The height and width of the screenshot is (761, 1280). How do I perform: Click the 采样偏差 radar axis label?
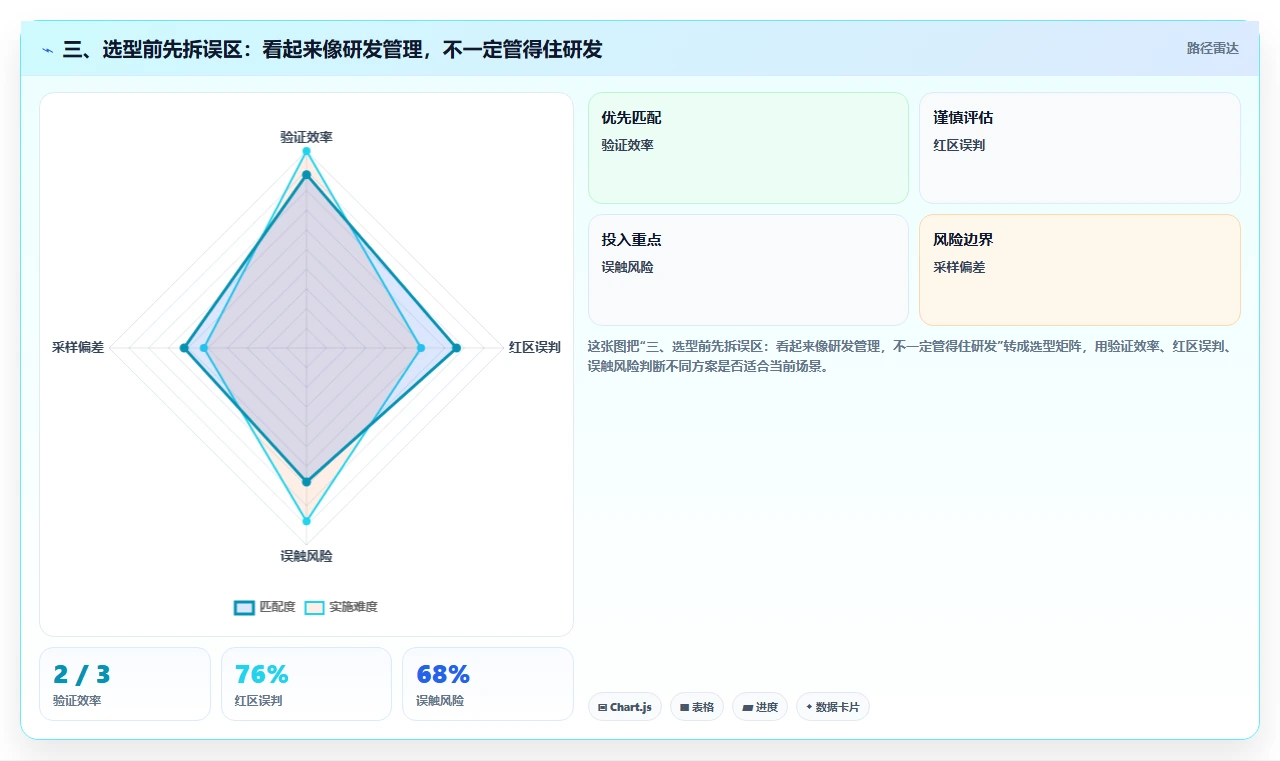pyautogui.click(x=78, y=348)
